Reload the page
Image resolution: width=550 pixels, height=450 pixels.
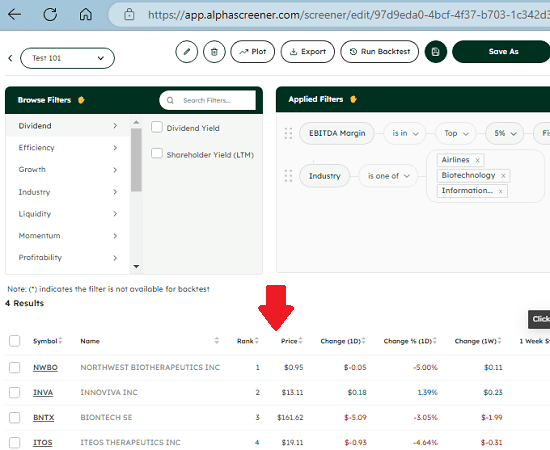(50, 15)
